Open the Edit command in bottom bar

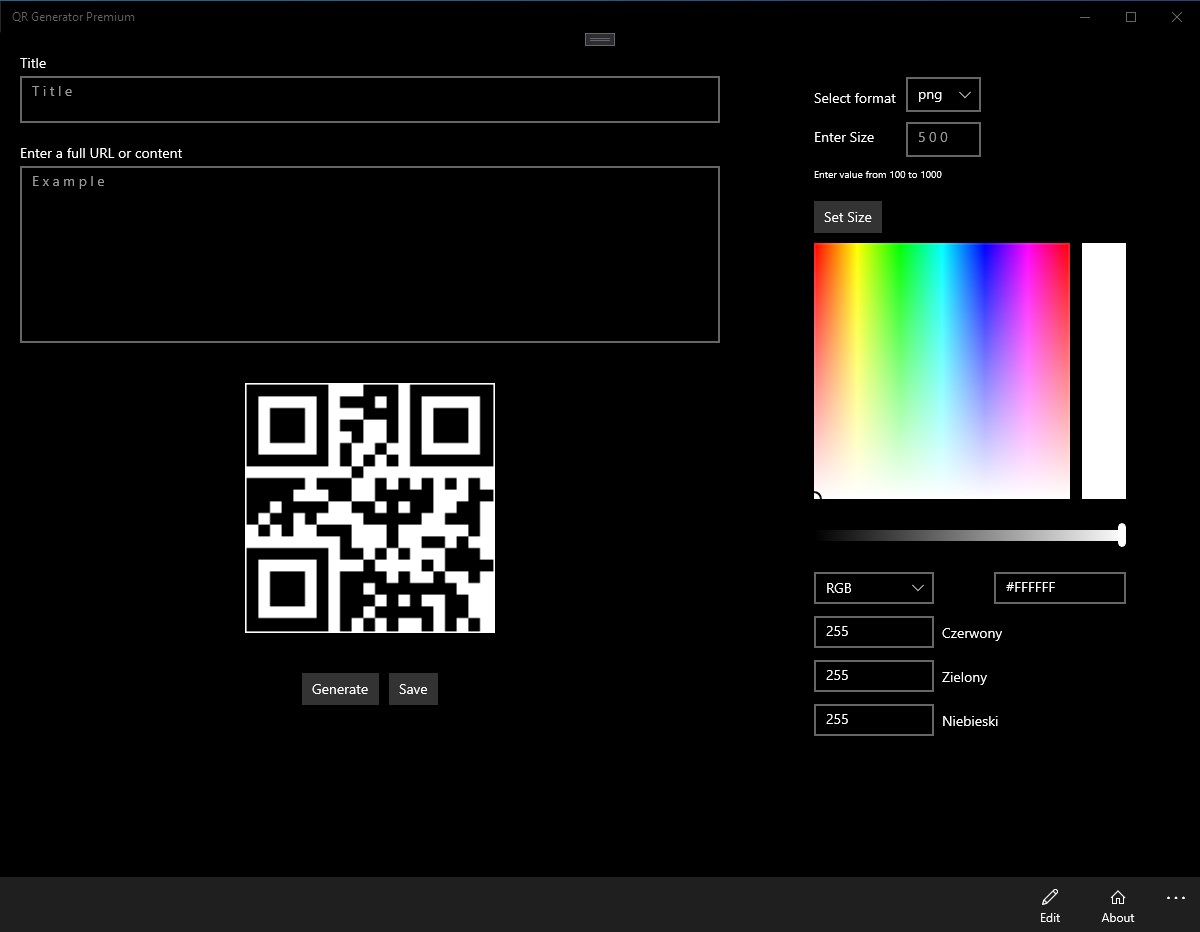(1050, 905)
